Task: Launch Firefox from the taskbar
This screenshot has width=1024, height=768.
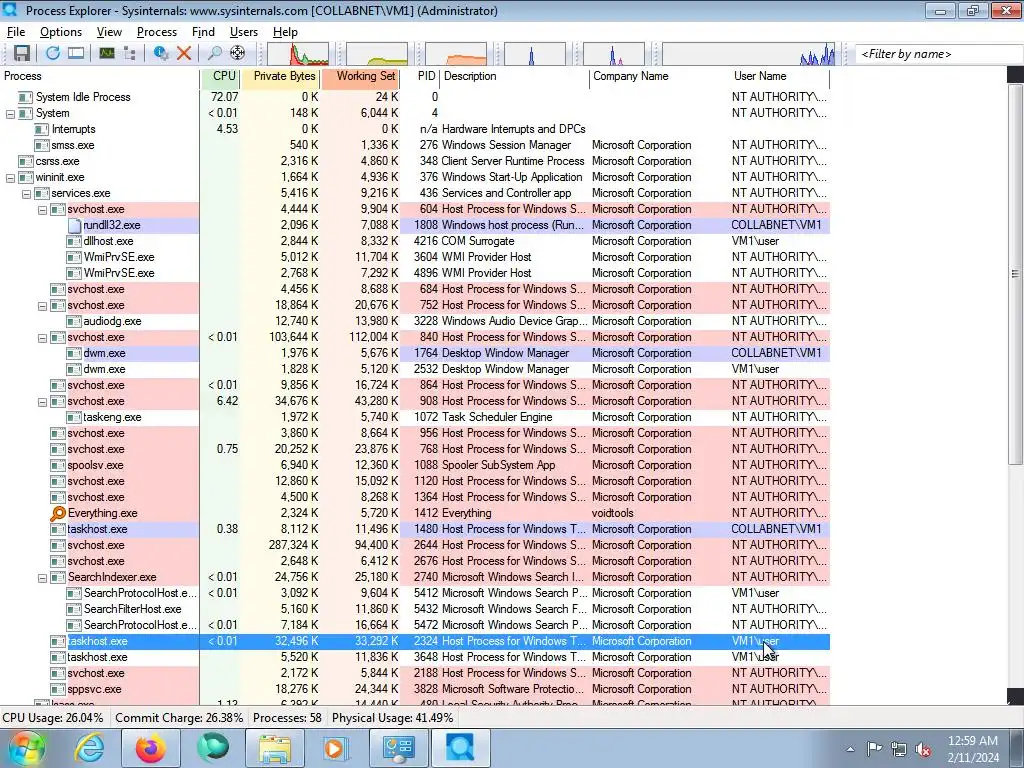Action: click(x=150, y=748)
